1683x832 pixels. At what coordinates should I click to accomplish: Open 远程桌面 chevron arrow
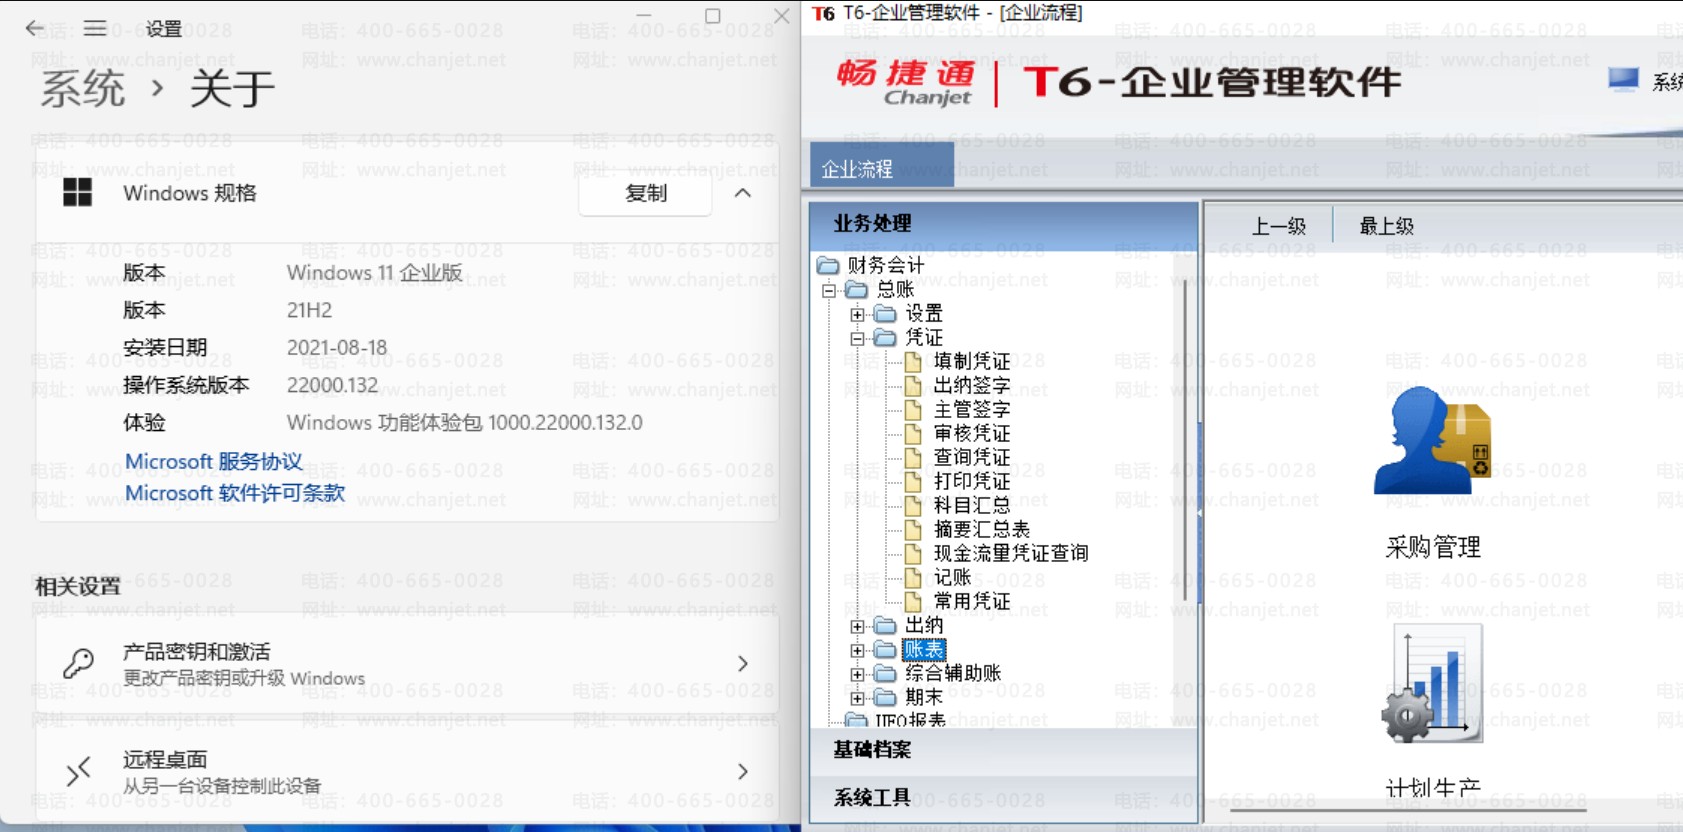click(743, 771)
